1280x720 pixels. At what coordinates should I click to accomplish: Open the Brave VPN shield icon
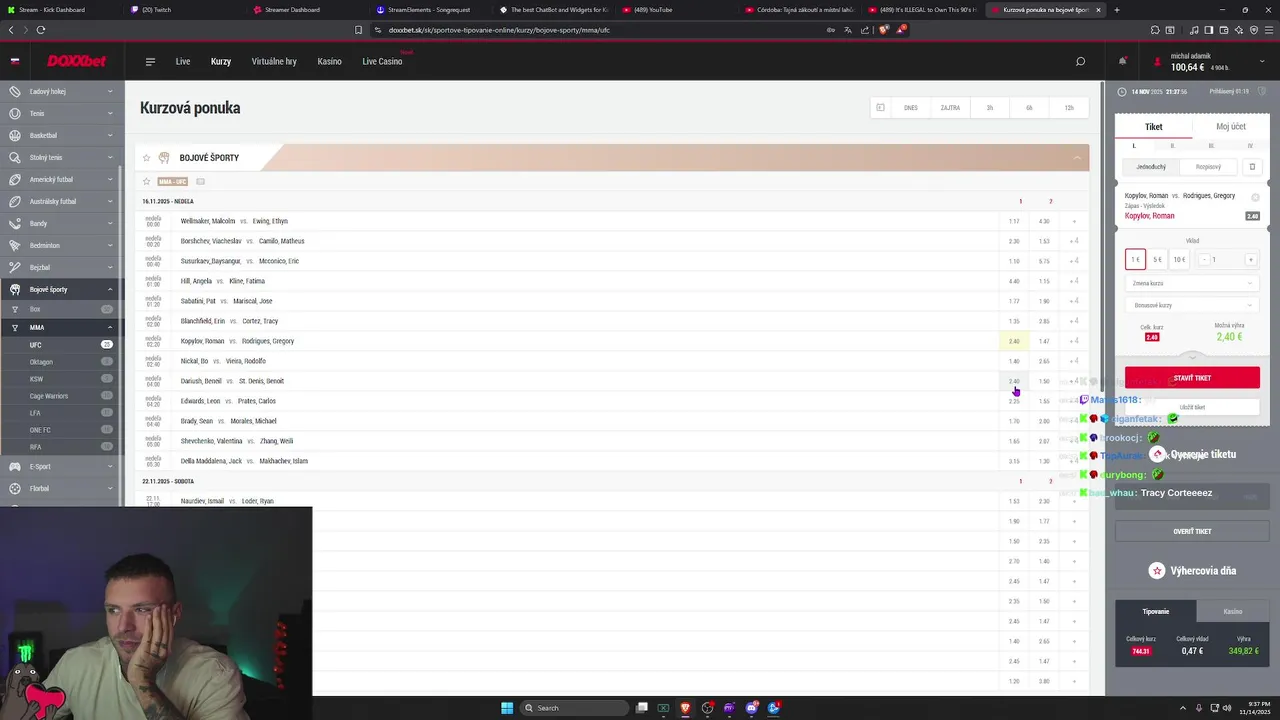click(1253, 30)
